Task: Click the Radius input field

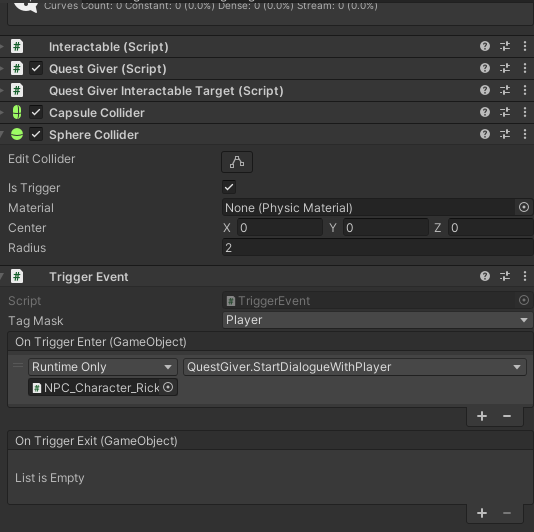Action: coord(378,248)
